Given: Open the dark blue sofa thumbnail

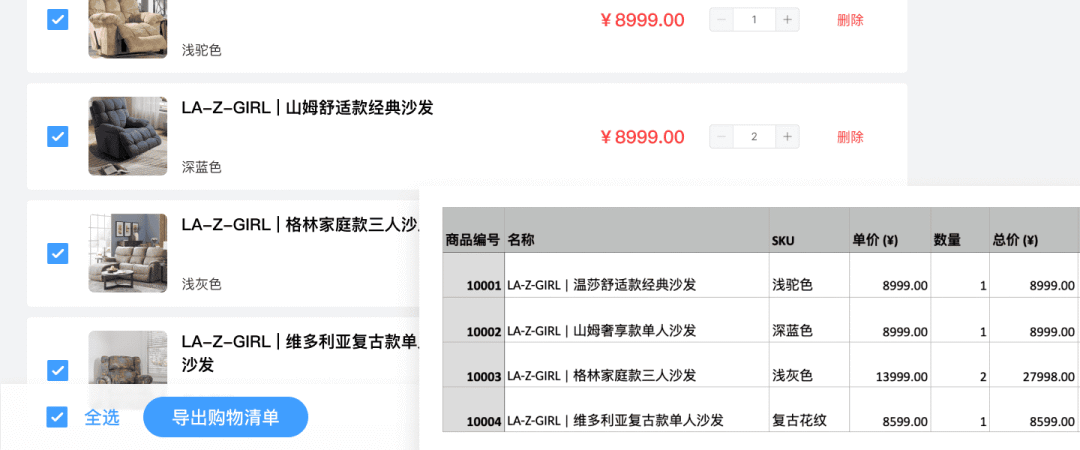Looking at the screenshot, I should [128, 136].
